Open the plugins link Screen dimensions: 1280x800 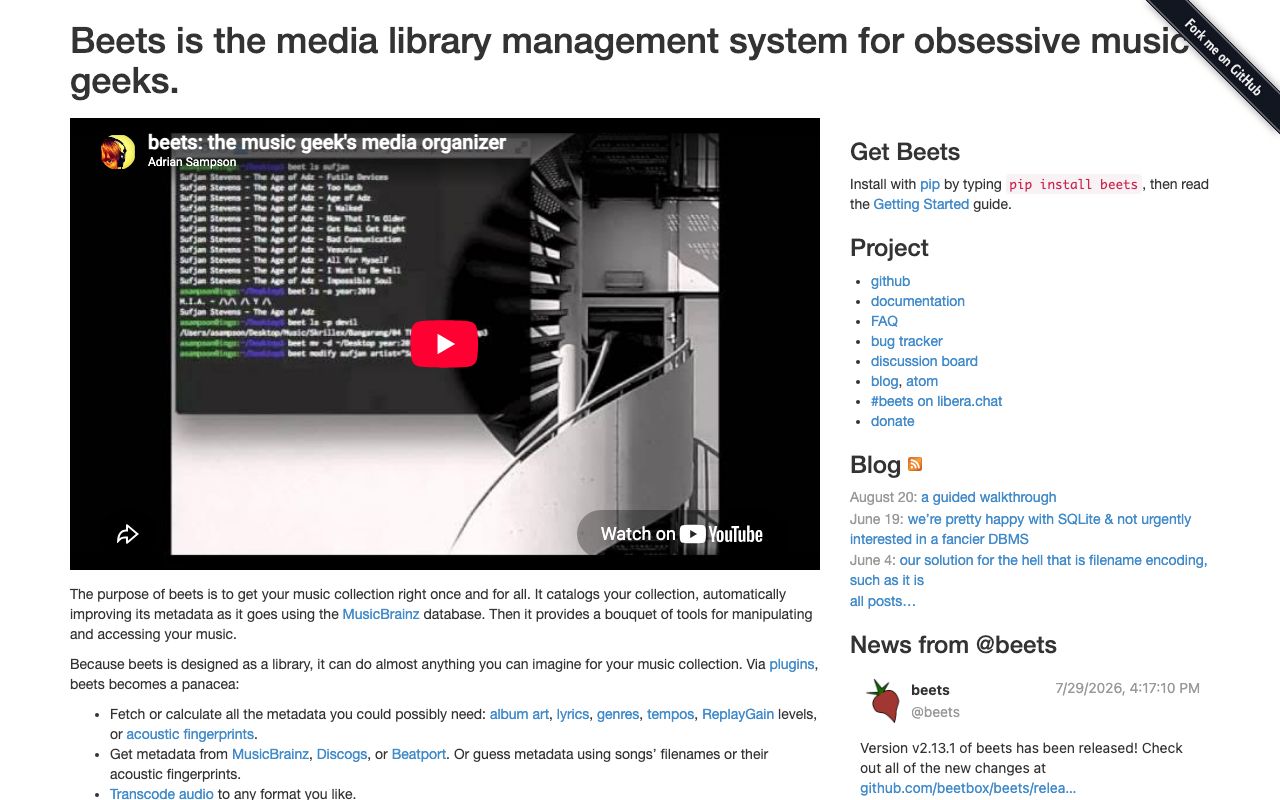792,664
